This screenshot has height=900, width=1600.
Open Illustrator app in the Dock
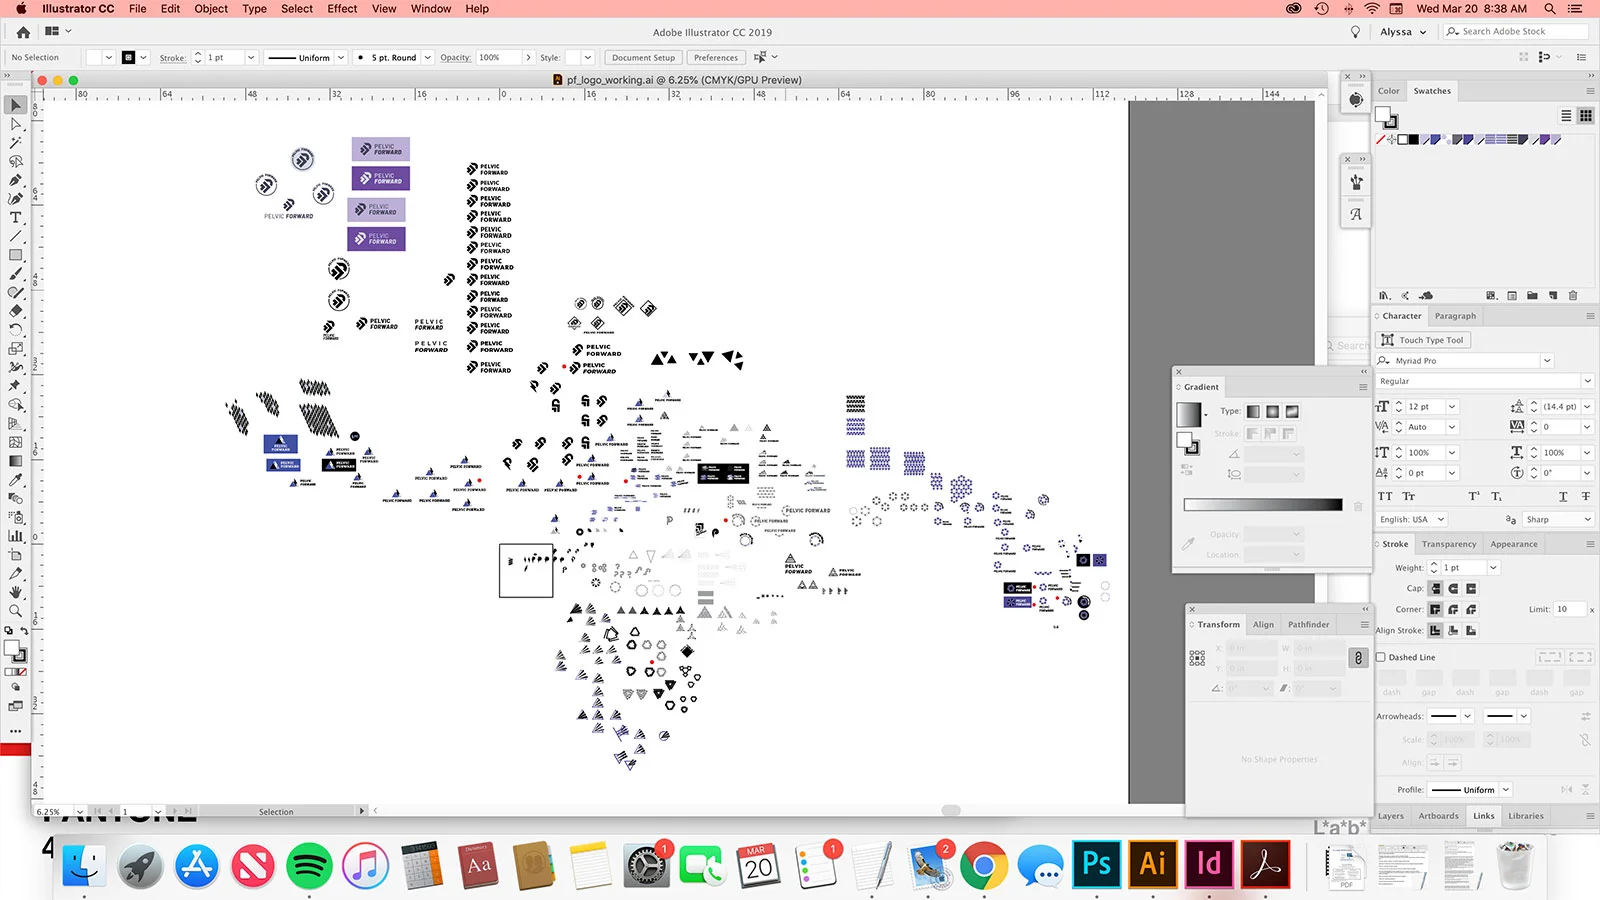(x=1153, y=863)
